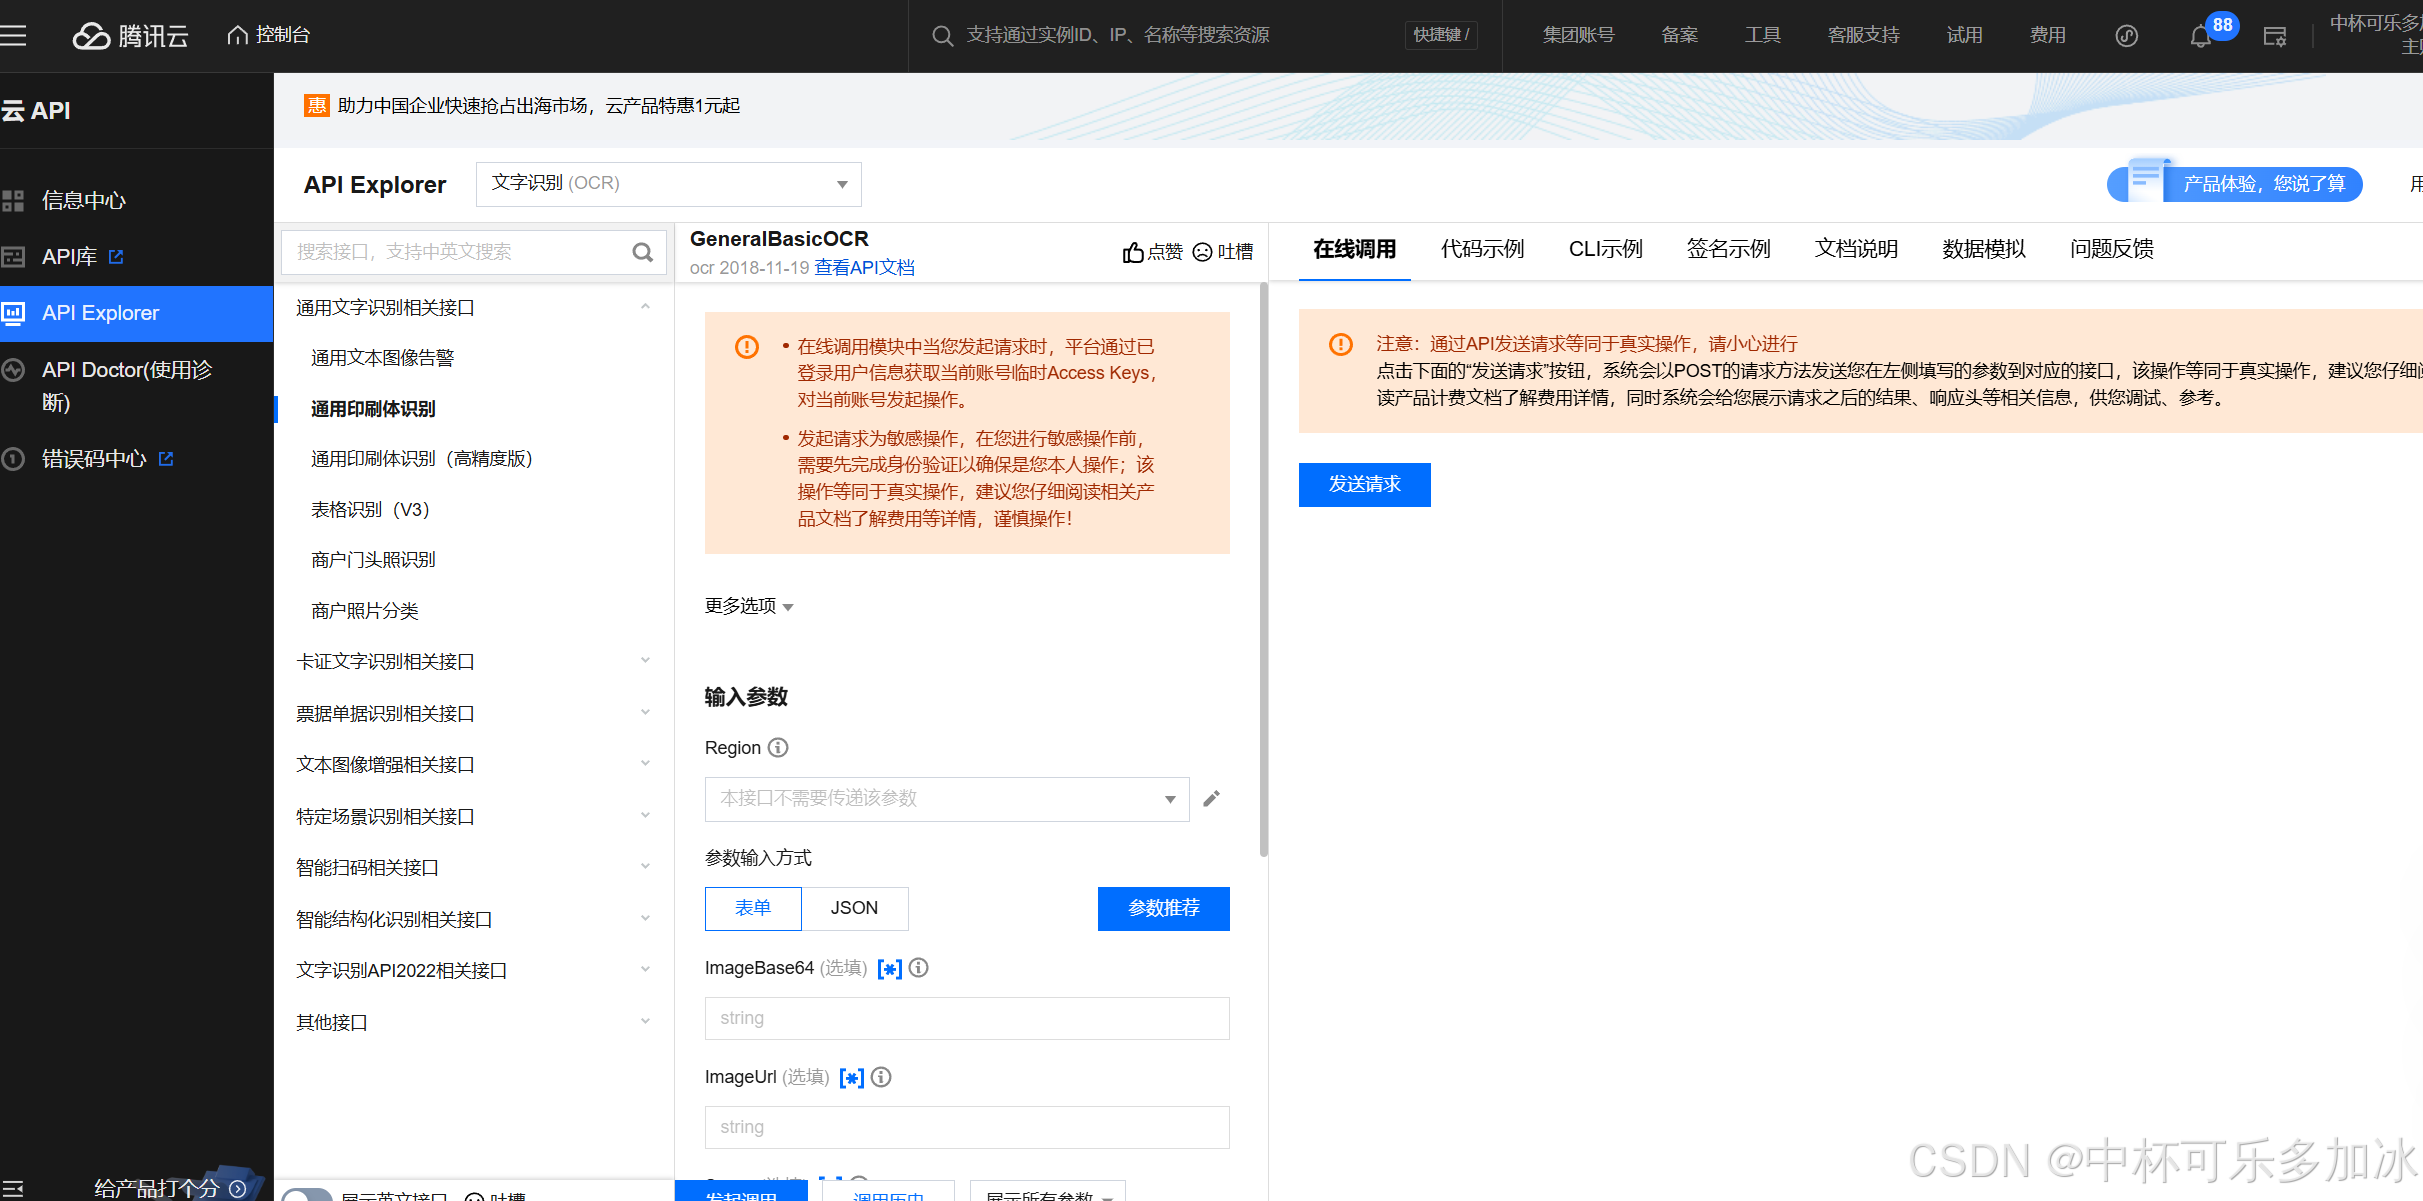2423x1201 pixels.
Task: Open 查看API文档 link
Action: click(x=864, y=268)
